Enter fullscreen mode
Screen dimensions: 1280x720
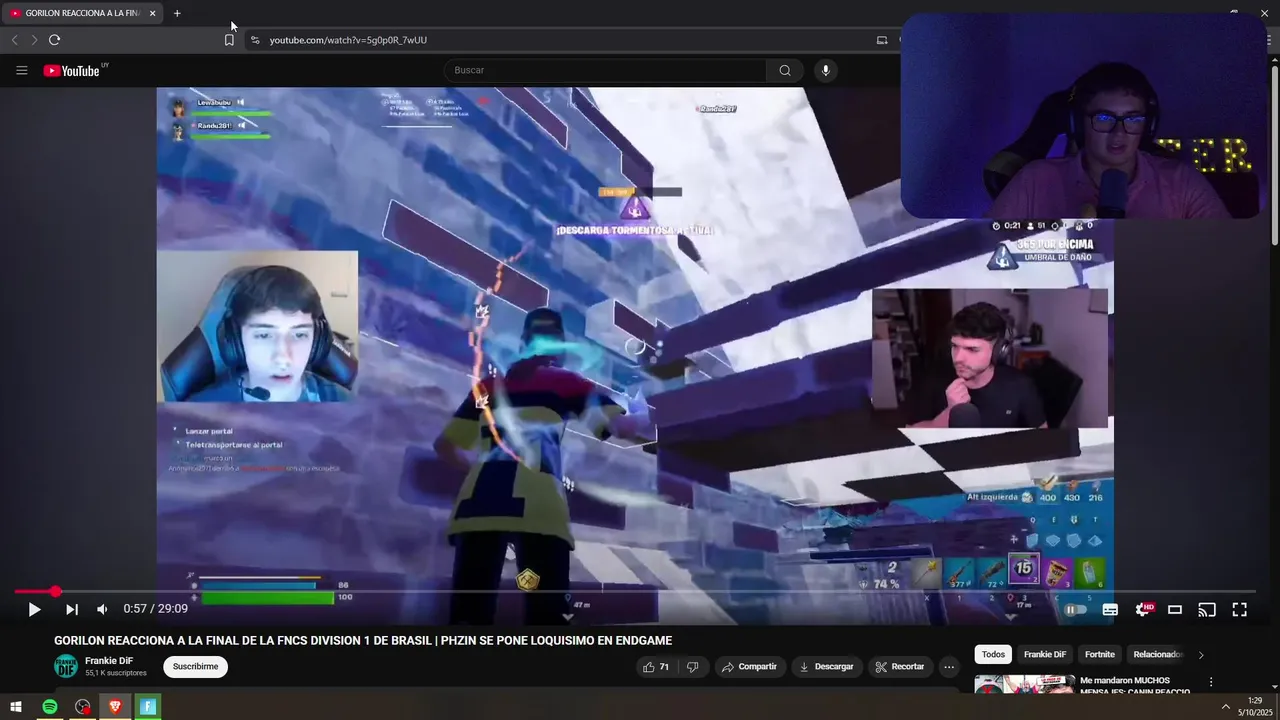pyautogui.click(x=1239, y=609)
